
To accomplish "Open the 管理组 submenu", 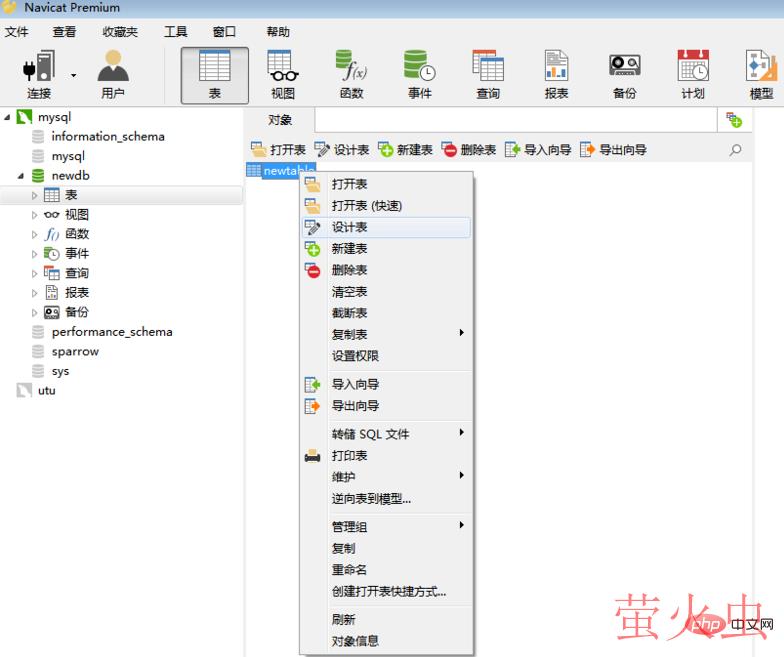I will [386, 526].
